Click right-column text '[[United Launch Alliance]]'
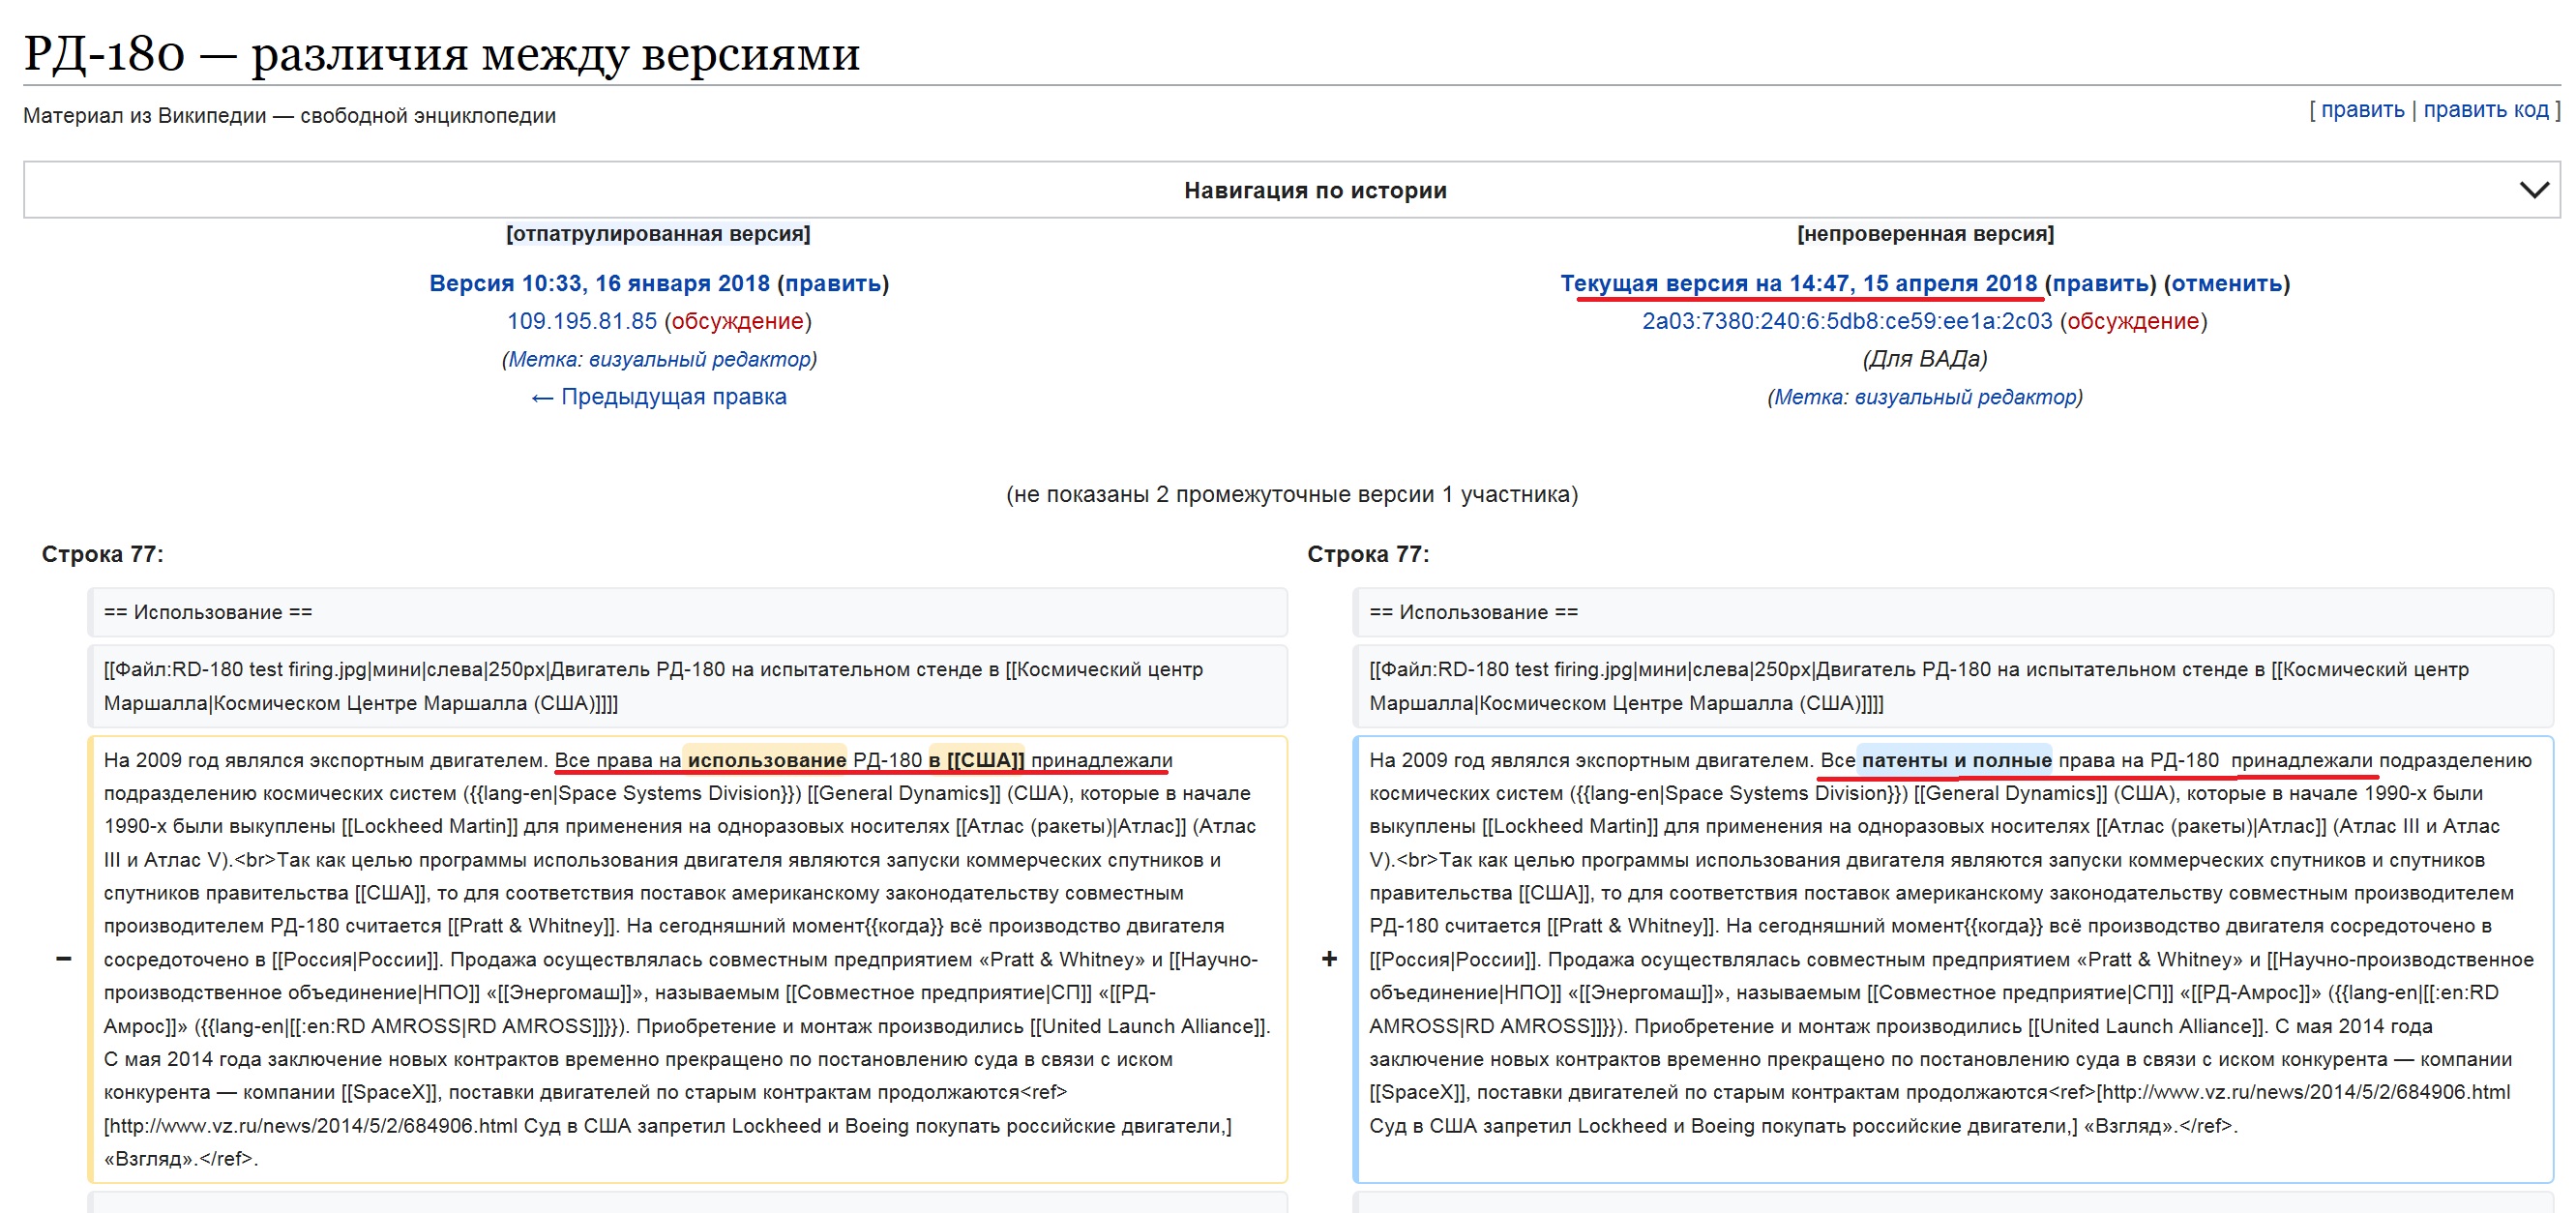The width and height of the screenshot is (2576, 1213). point(2147,1026)
